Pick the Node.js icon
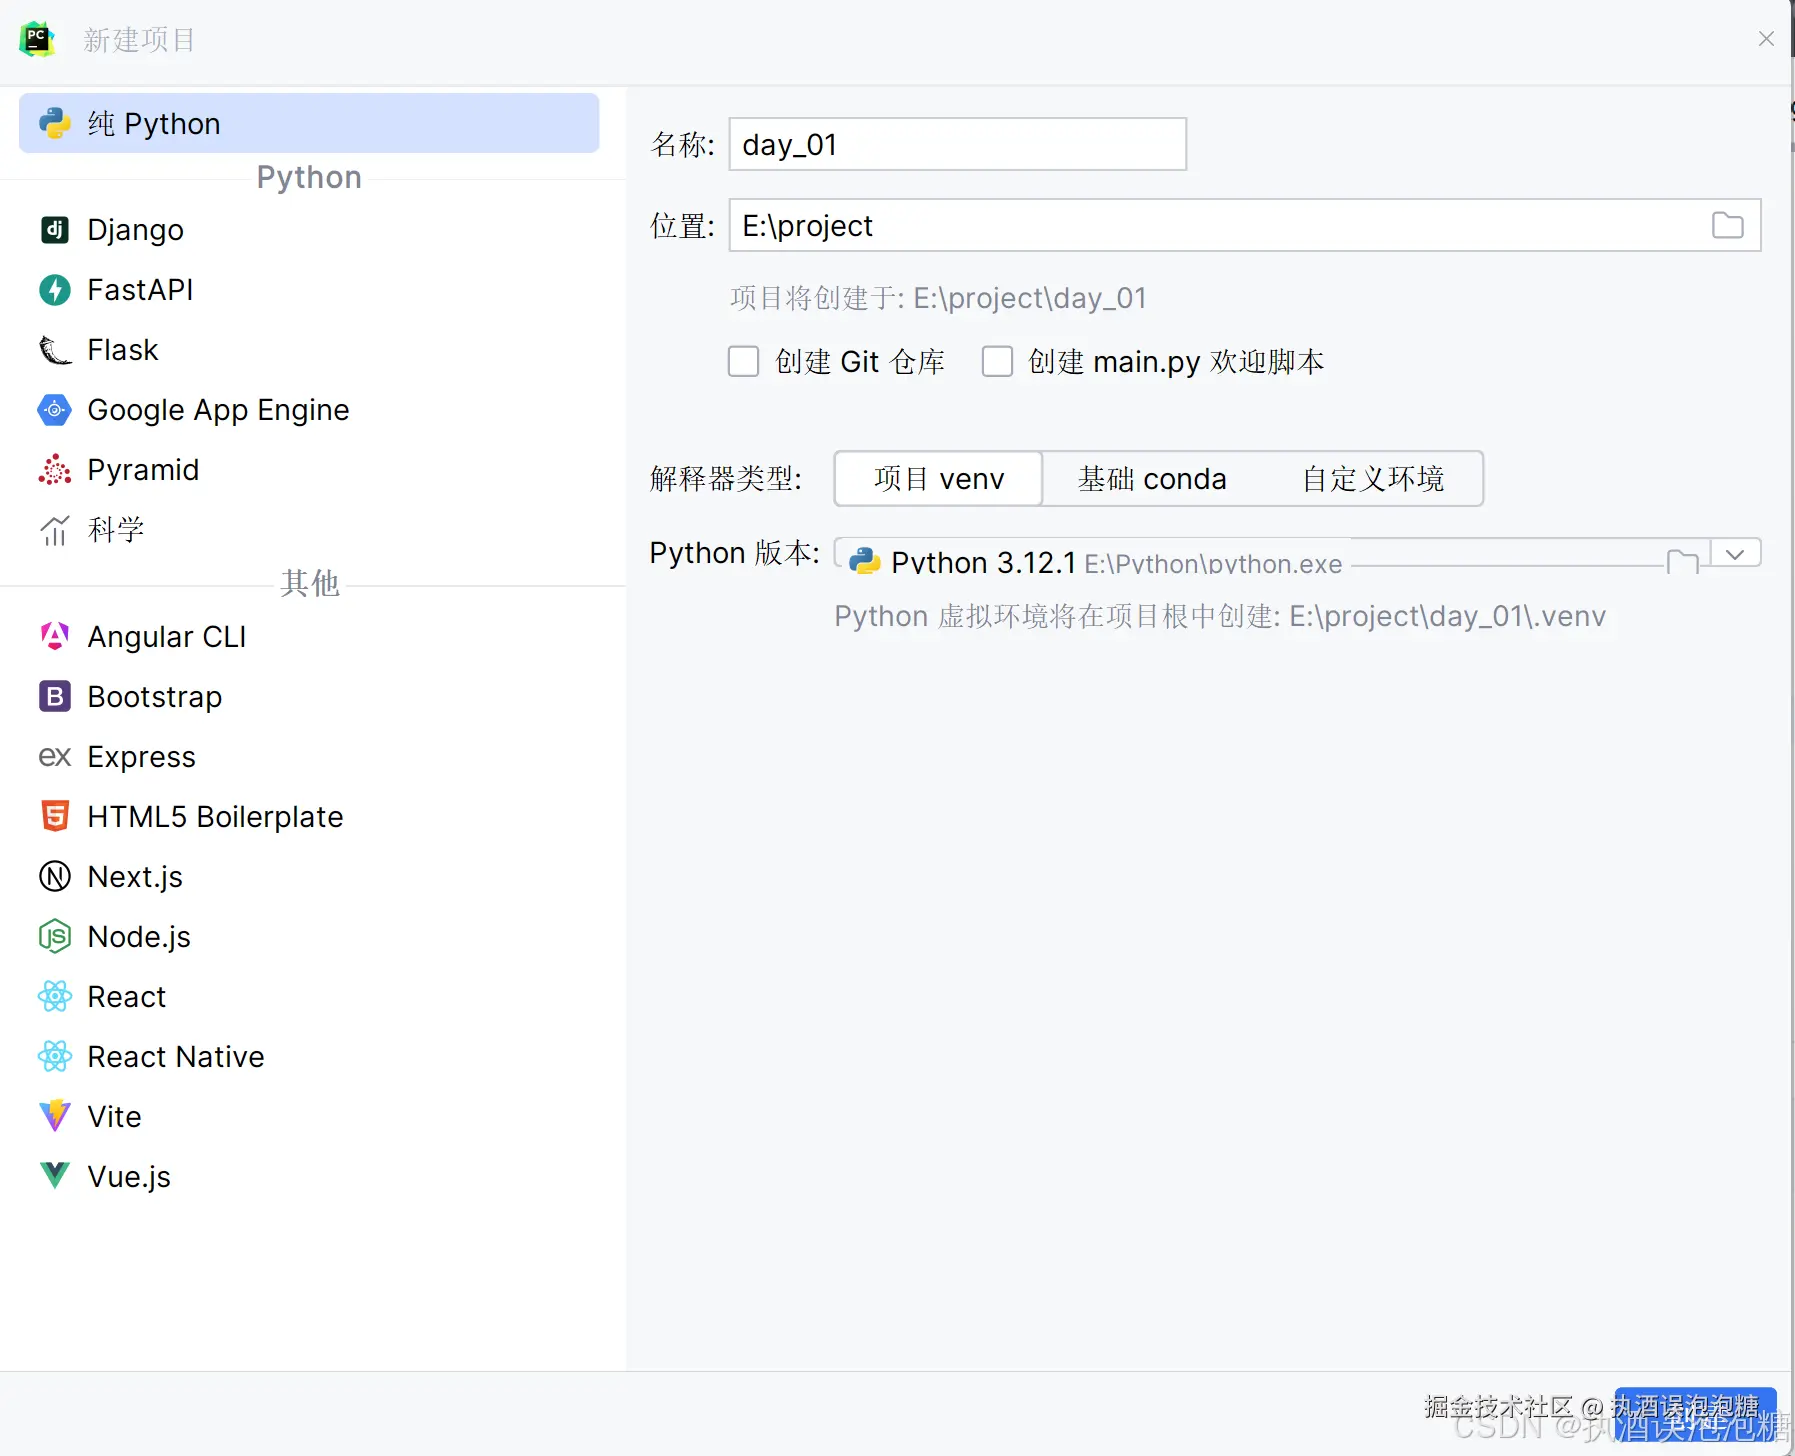 (x=55, y=936)
